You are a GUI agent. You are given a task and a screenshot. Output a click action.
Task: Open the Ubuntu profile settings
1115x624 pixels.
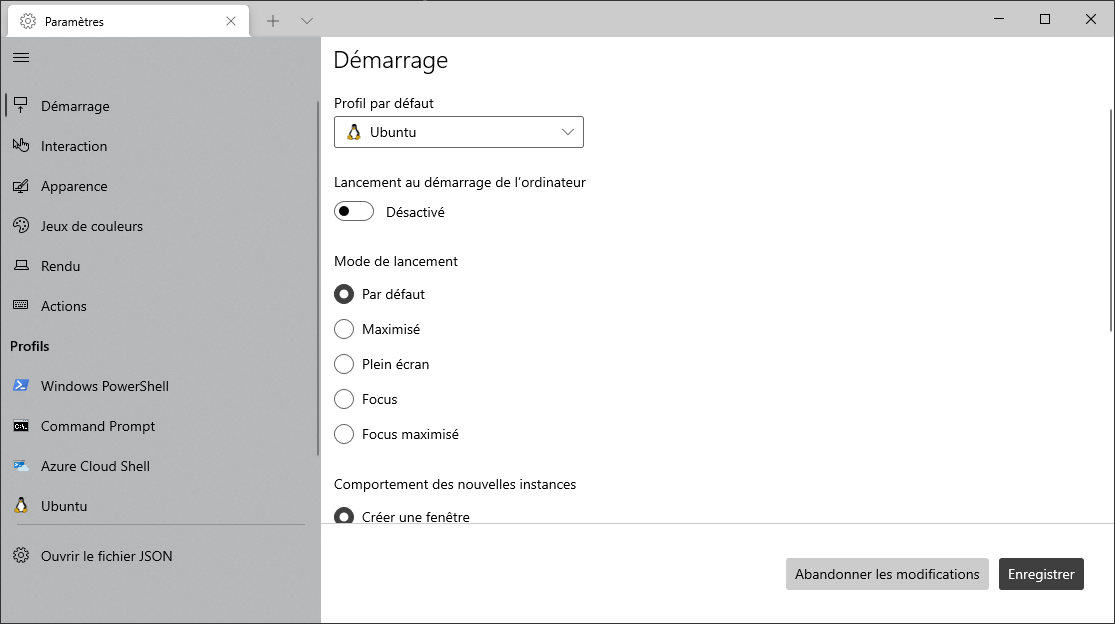(x=159, y=506)
